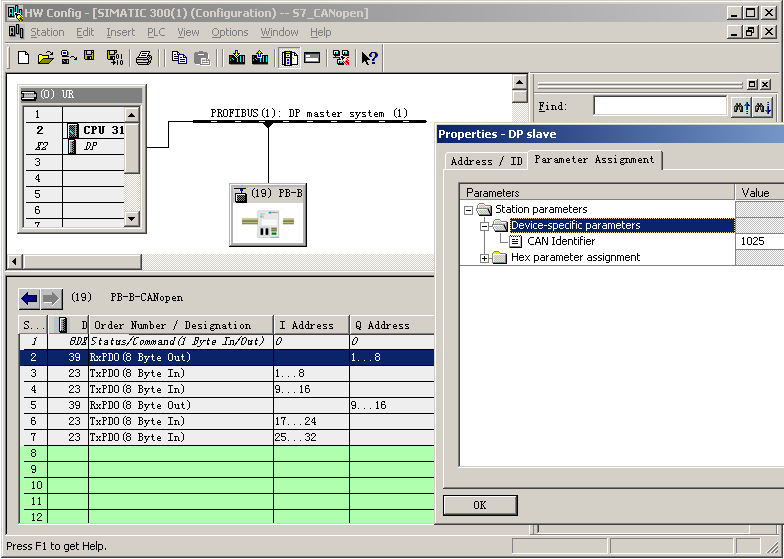784x559 pixels.
Task: Switch to the Address / ID tab
Action: (x=486, y=161)
